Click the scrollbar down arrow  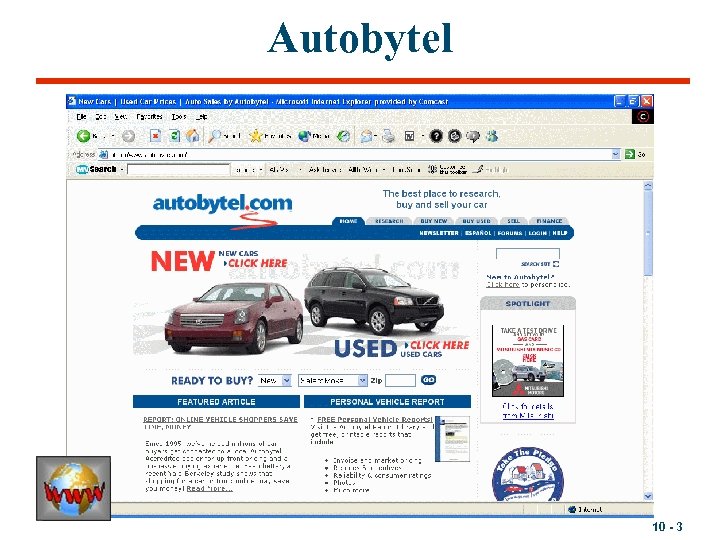click(x=648, y=496)
